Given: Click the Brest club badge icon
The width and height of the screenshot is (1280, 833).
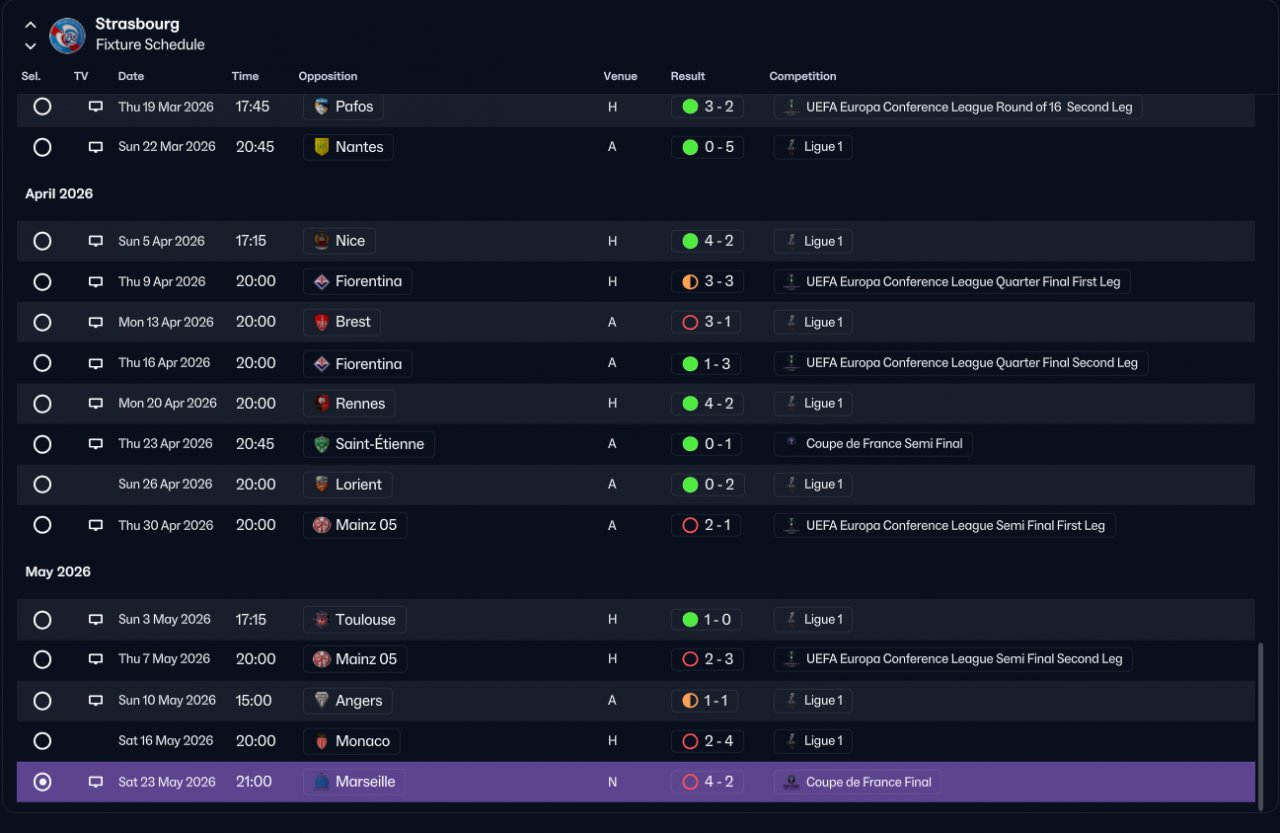Looking at the screenshot, I should pyautogui.click(x=322, y=322).
